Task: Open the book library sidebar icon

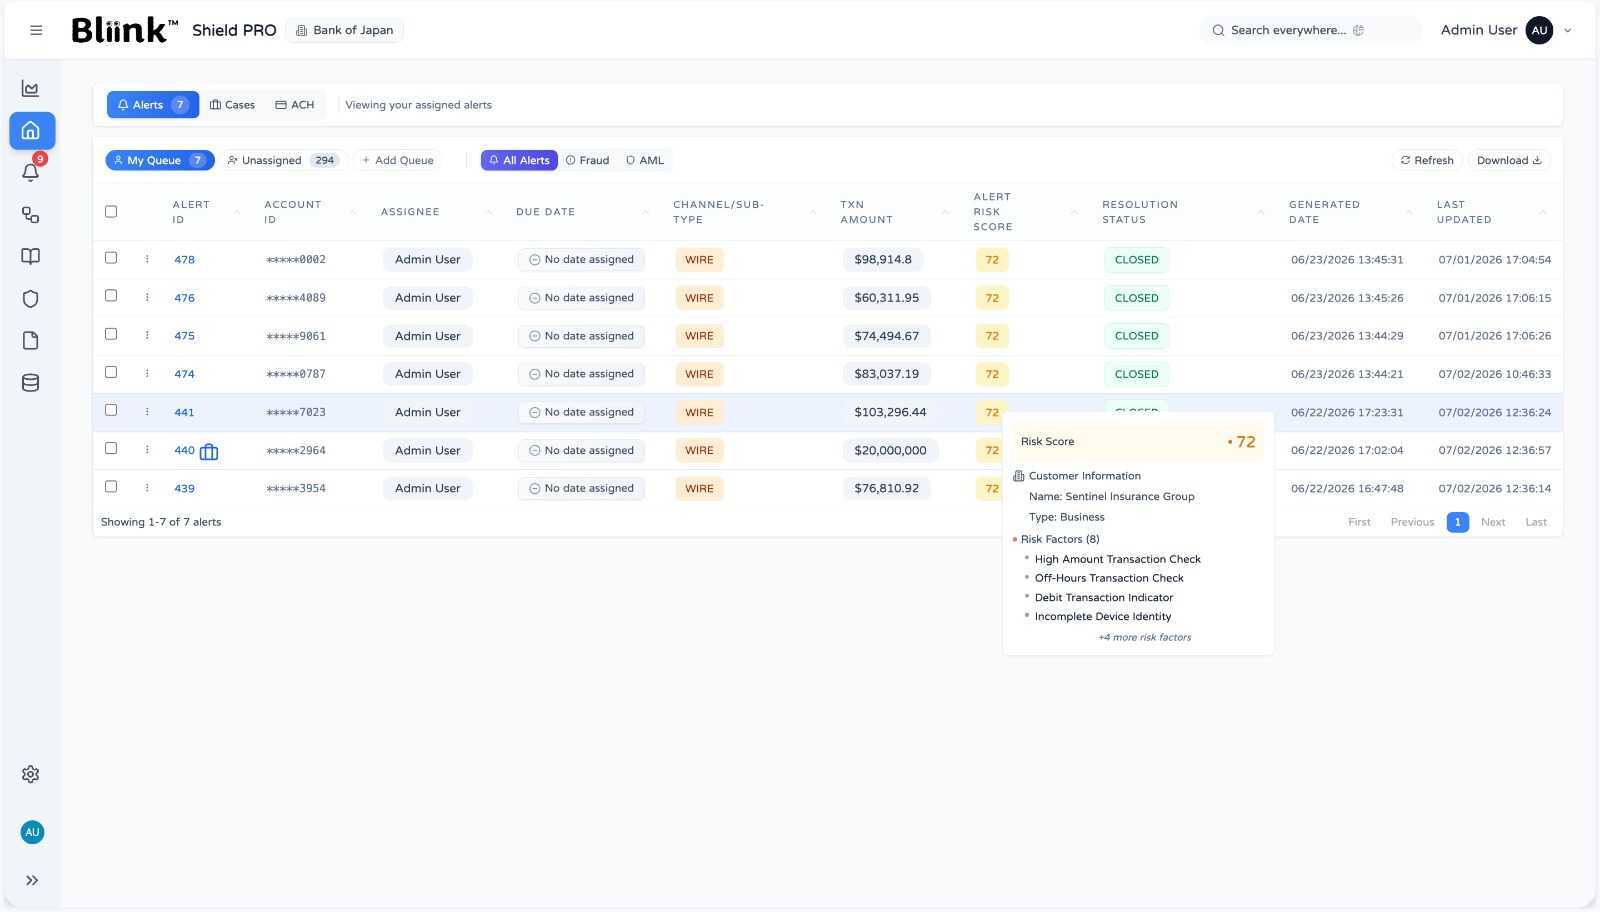Action: click(31, 257)
